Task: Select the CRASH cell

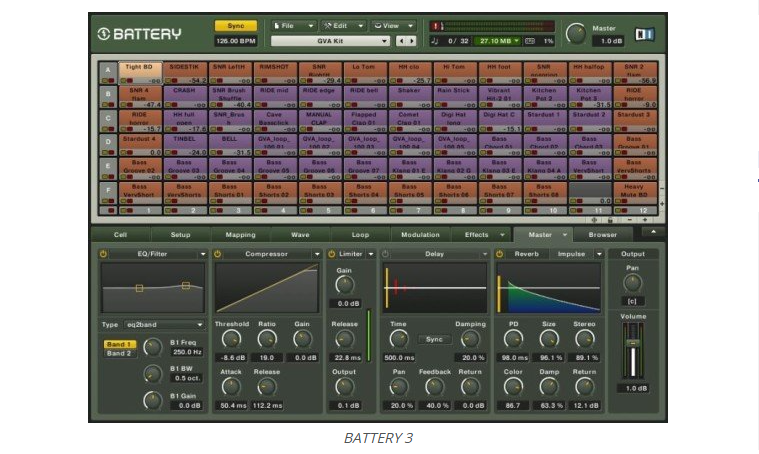Action: tap(185, 97)
